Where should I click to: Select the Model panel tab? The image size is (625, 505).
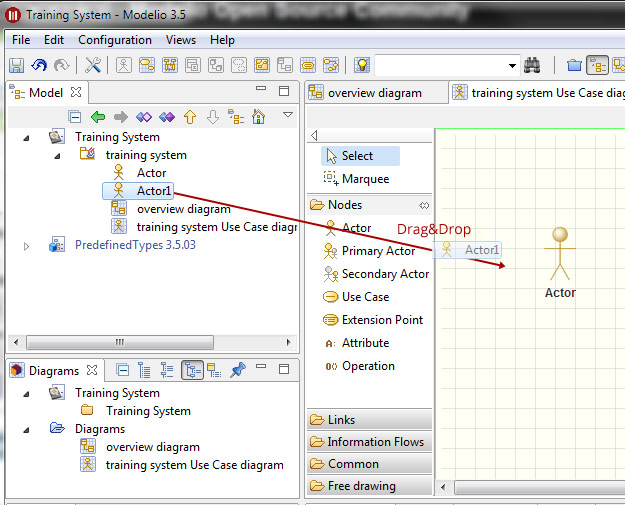coord(47,93)
